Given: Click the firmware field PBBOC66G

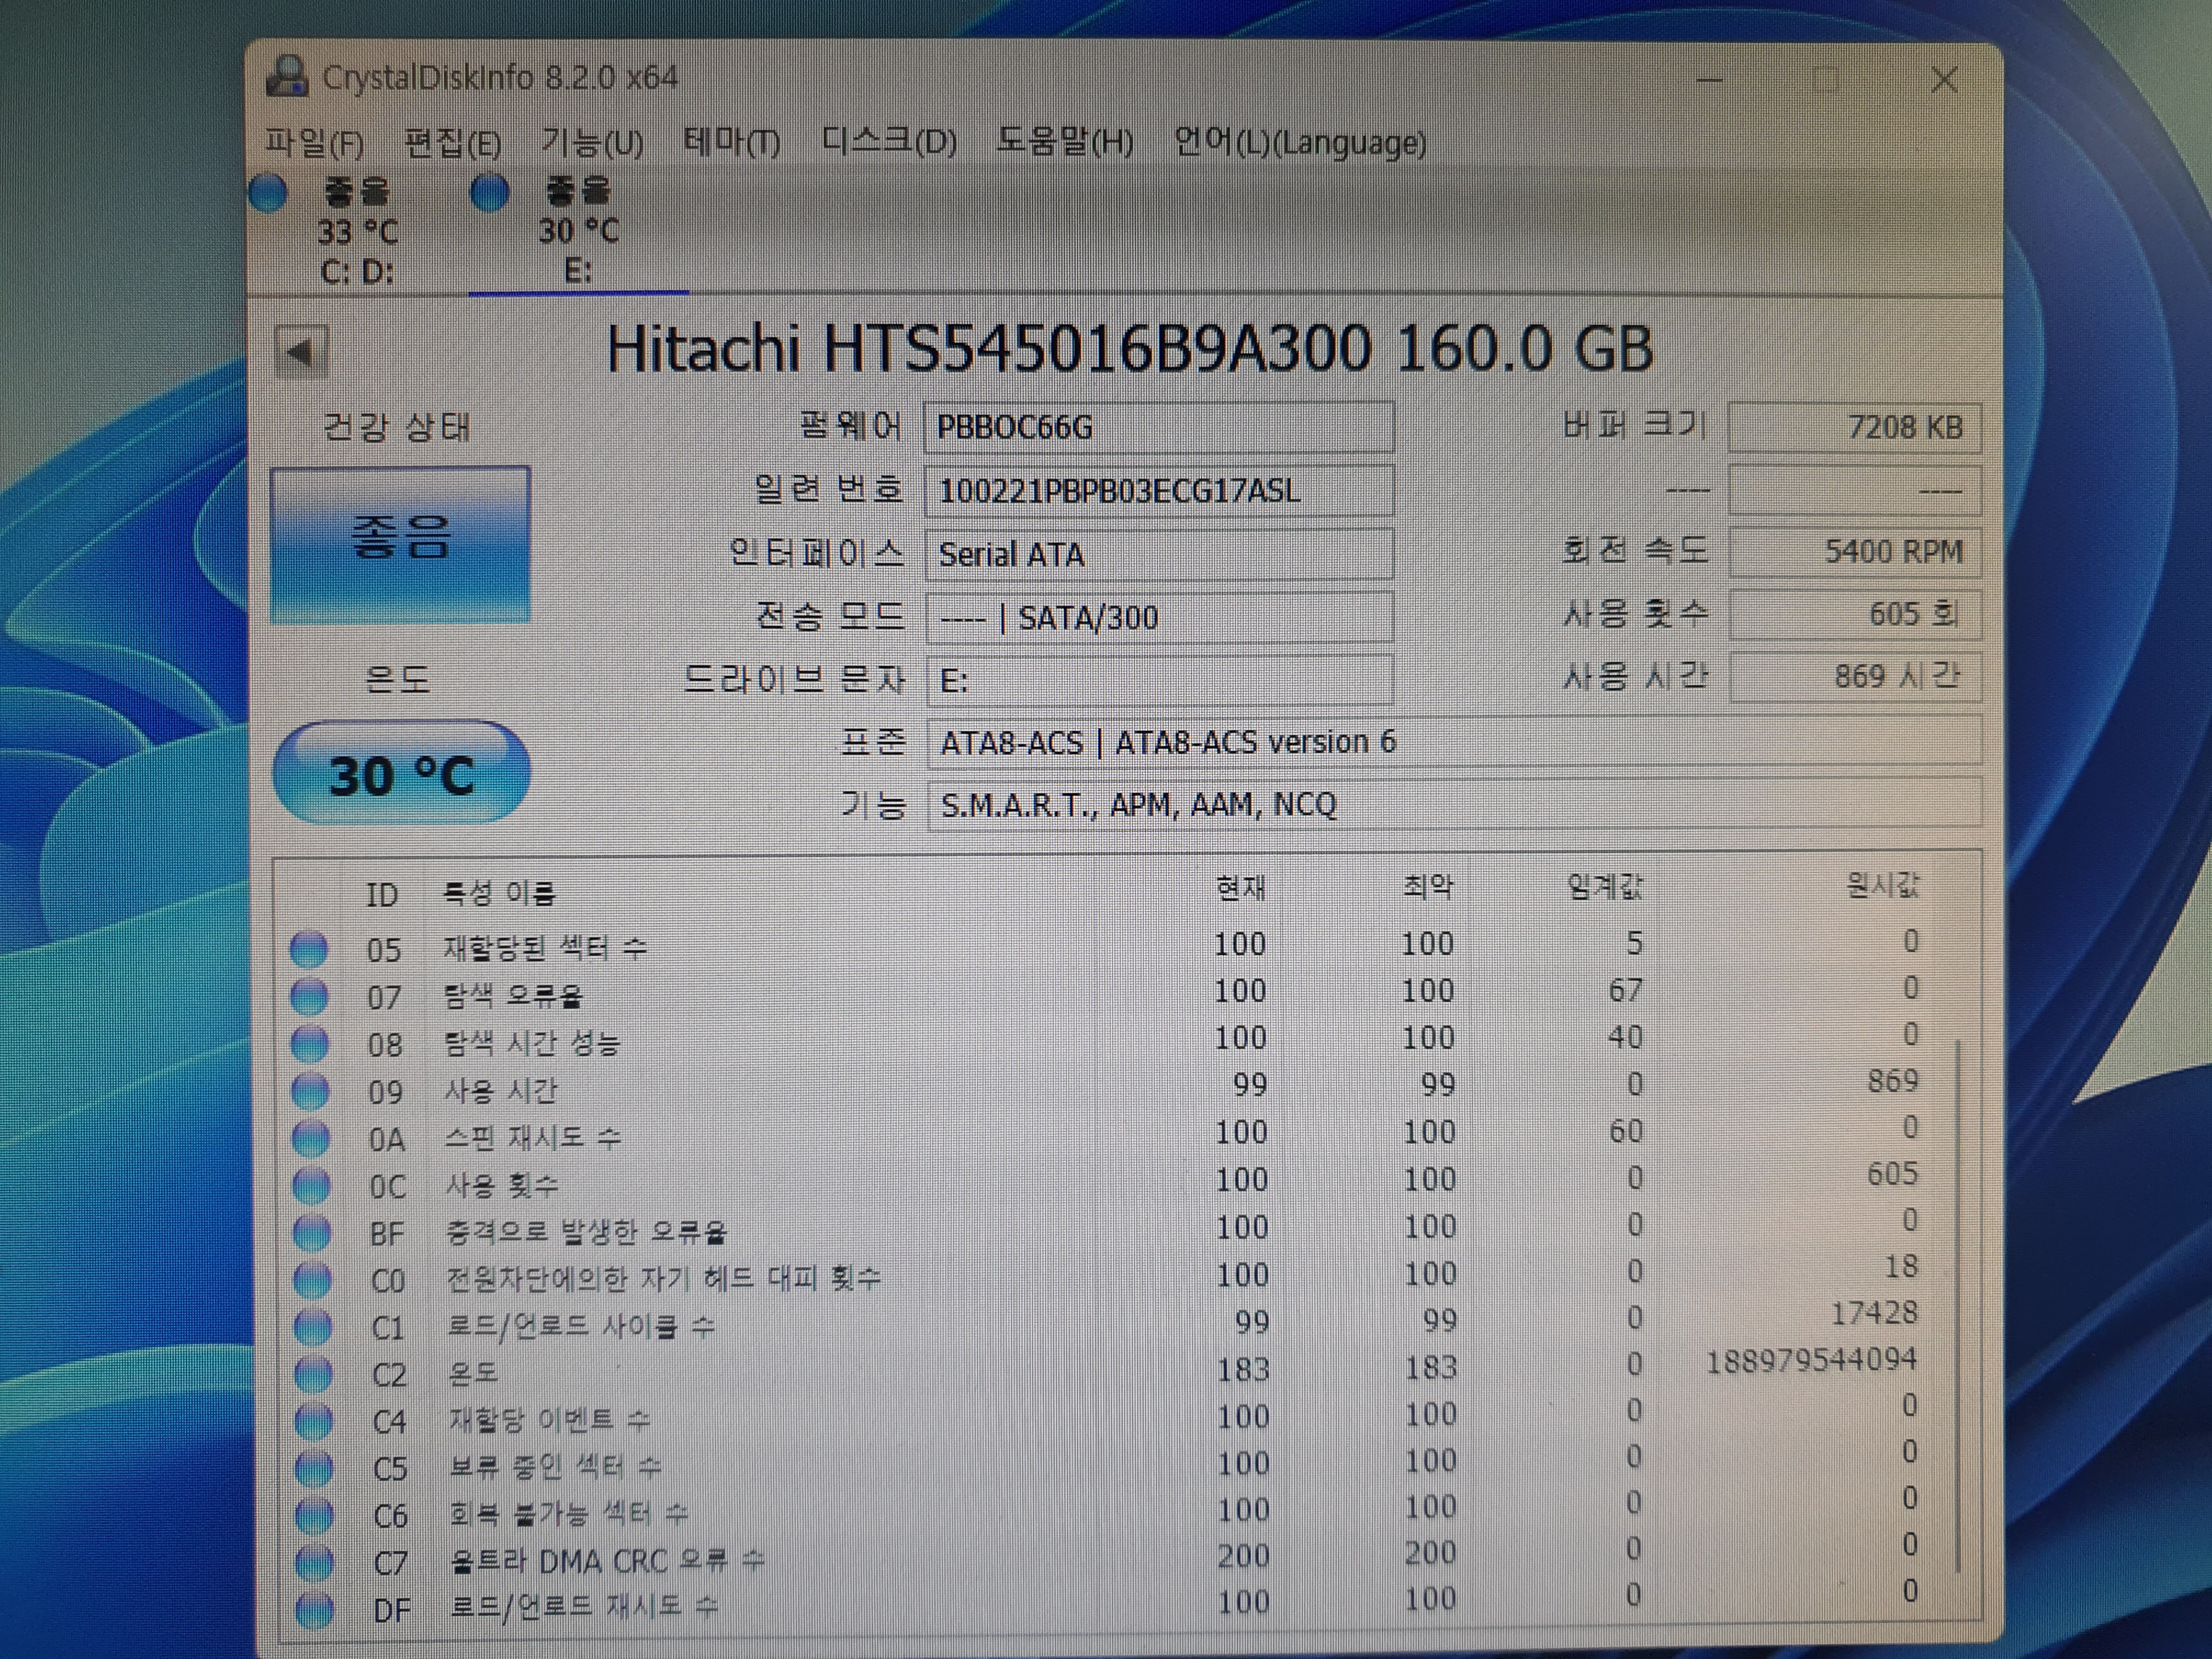Looking at the screenshot, I should [x=1159, y=427].
